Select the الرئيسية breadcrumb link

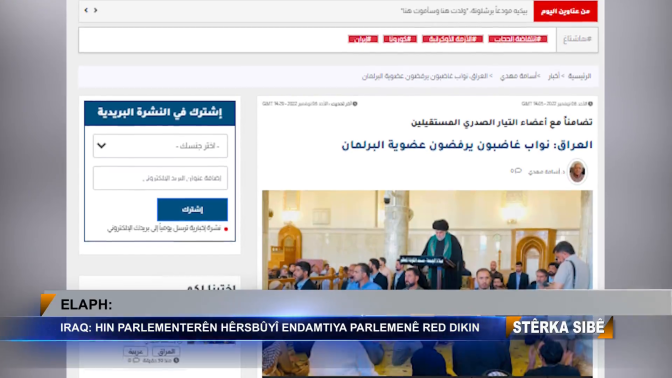(579, 76)
